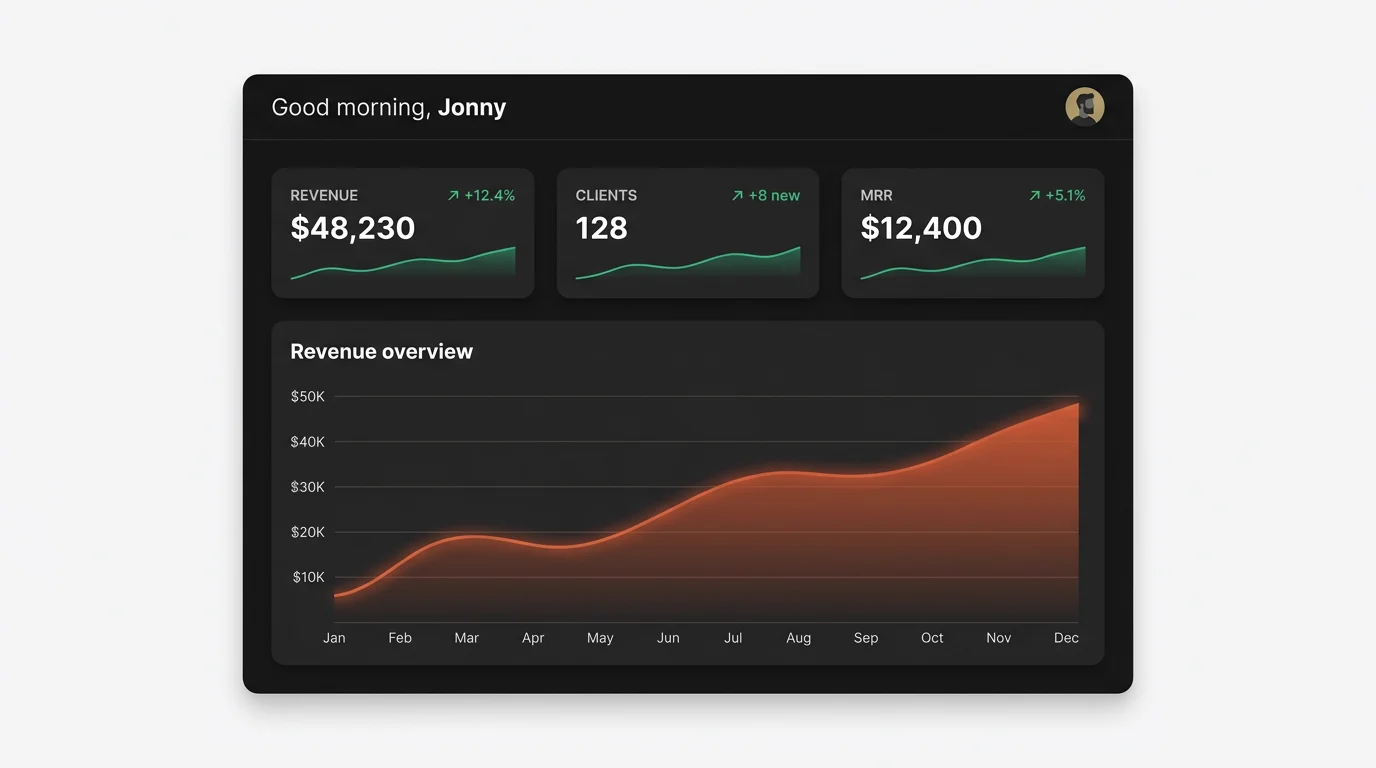Click the Clients card sparkline chart
This screenshot has height=768, width=1376.
tap(688, 263)
